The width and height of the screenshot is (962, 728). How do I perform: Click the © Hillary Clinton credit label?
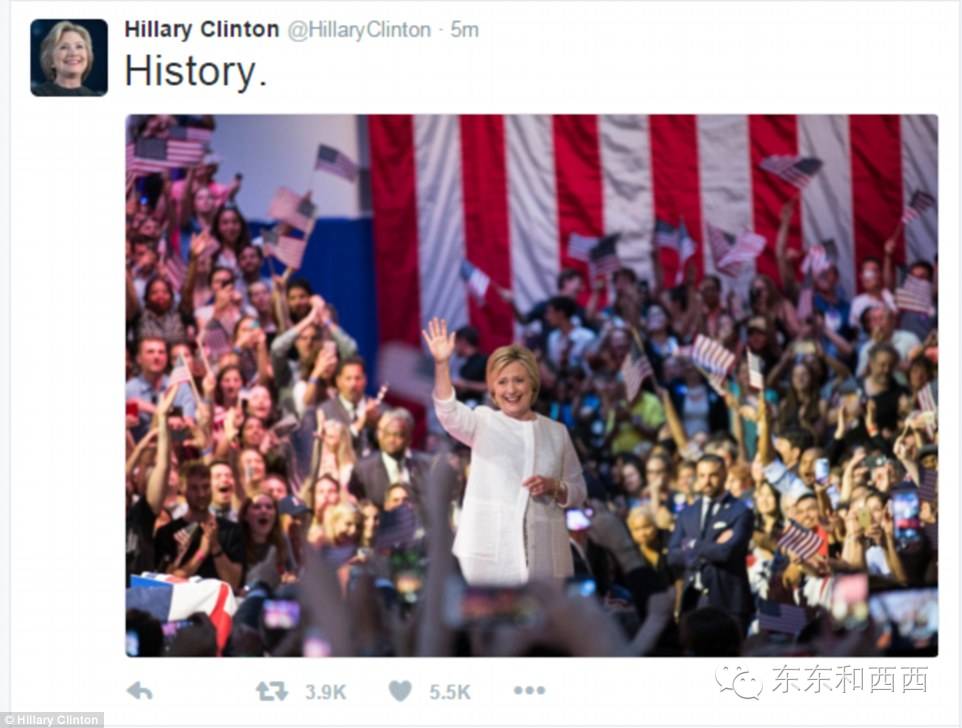tap(52, 719)
